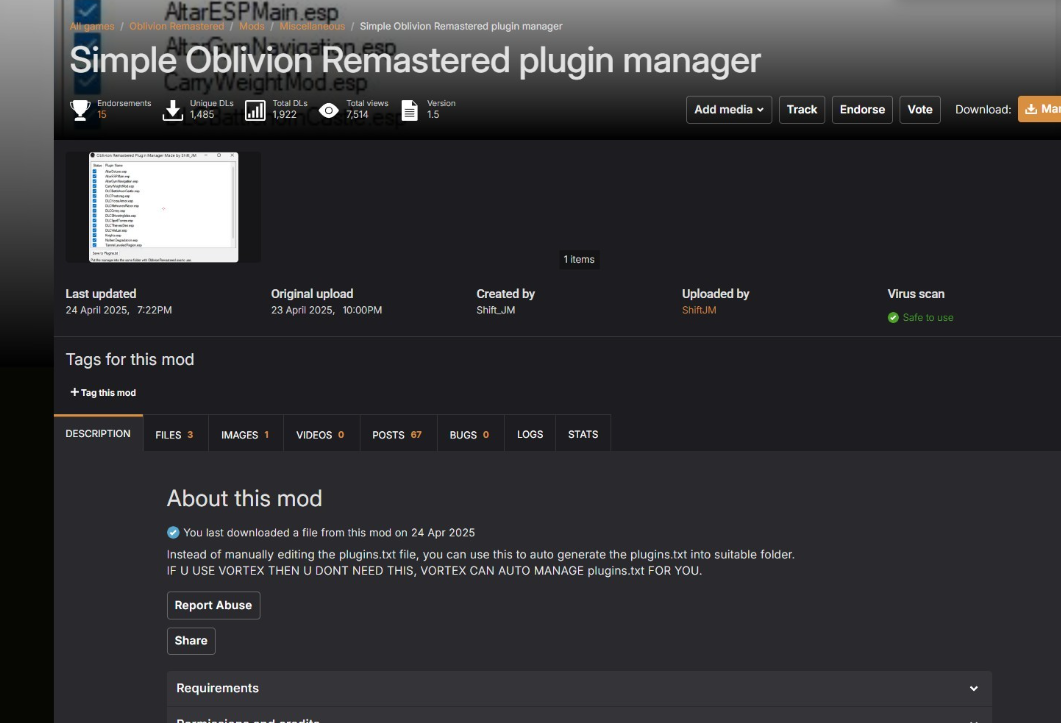The width and height of the screenshot is (1061, 723).
Task: Click the Total DLs bar chart icon
Action: (x=255, y=110)
